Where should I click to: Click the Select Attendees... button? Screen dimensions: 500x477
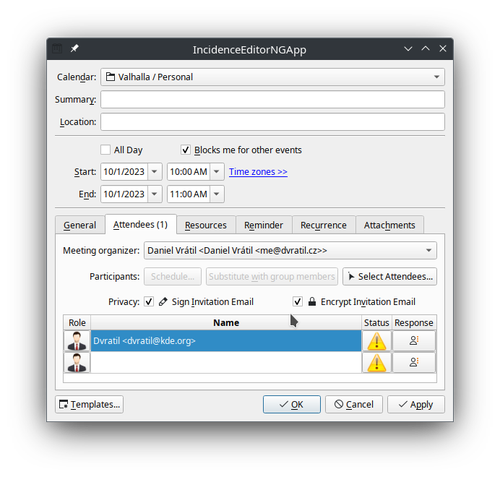390,276
